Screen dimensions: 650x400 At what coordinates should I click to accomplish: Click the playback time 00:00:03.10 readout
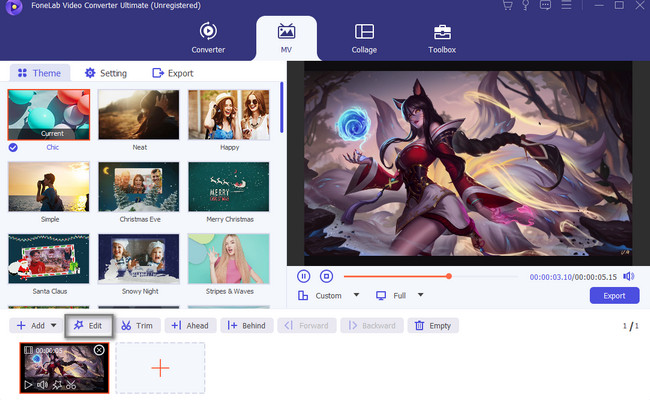(551, 277)
